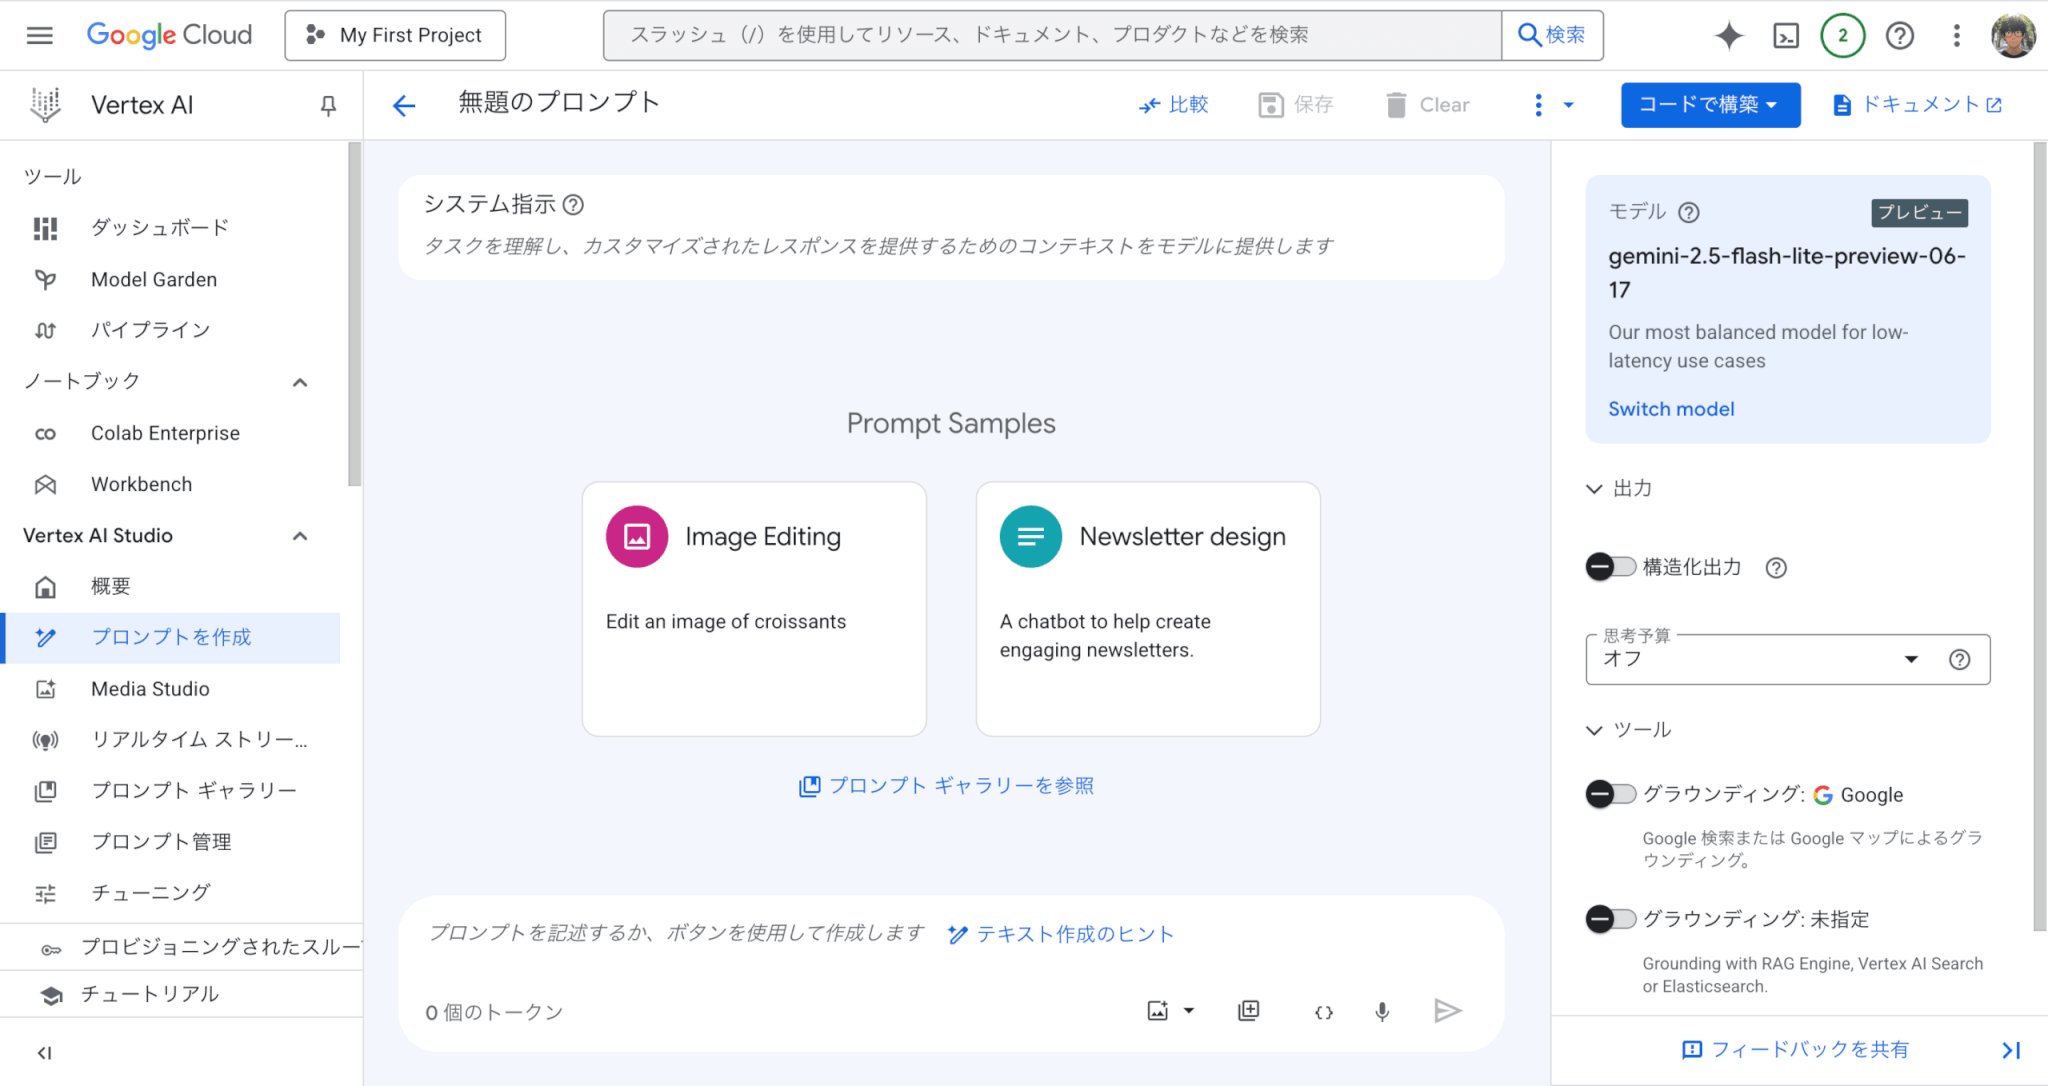This screenshot has width=2048, height=1086.
Task: Click the structured output help icon
Action: pos(1776,568)
